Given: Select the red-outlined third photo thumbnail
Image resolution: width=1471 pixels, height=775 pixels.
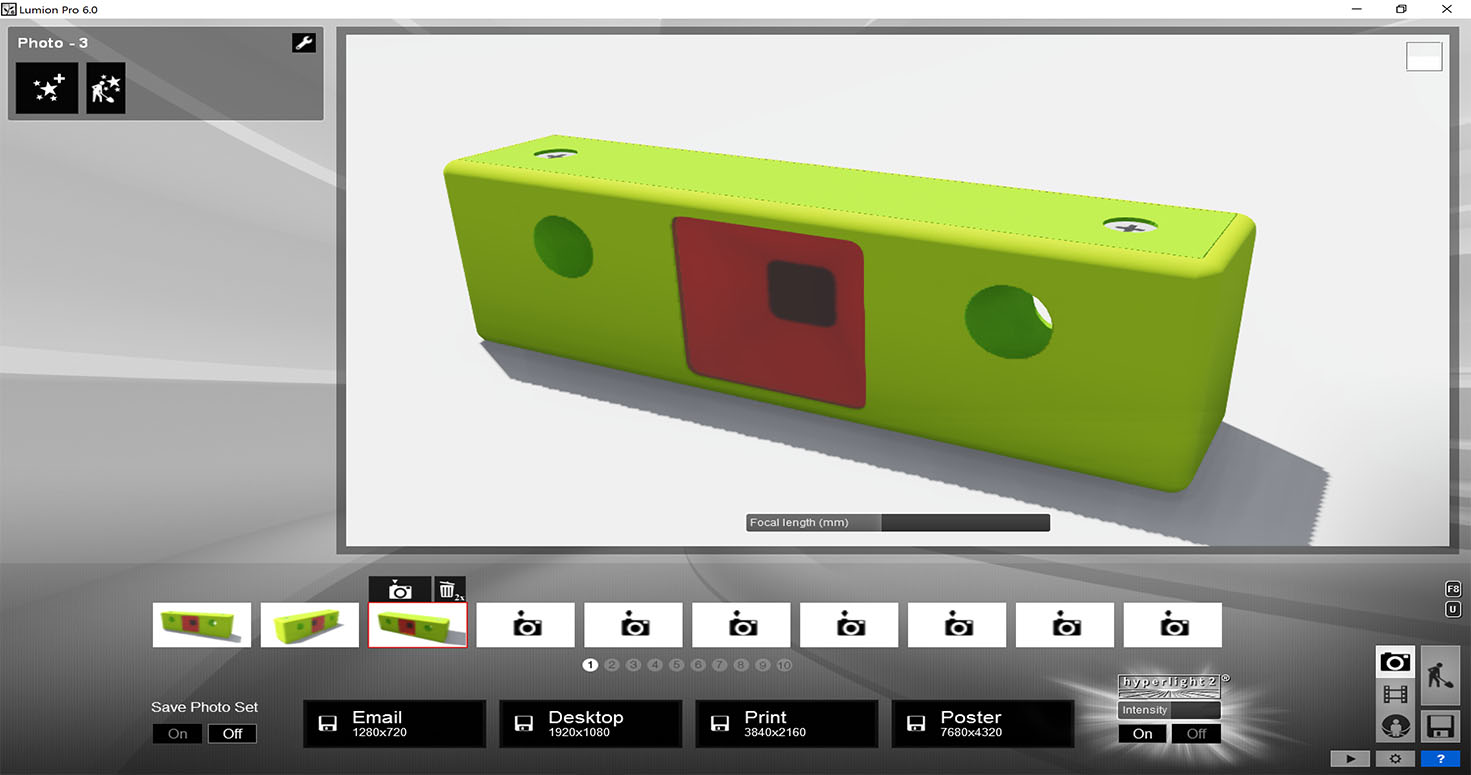Looking at the screenshot, I should 418,625.
